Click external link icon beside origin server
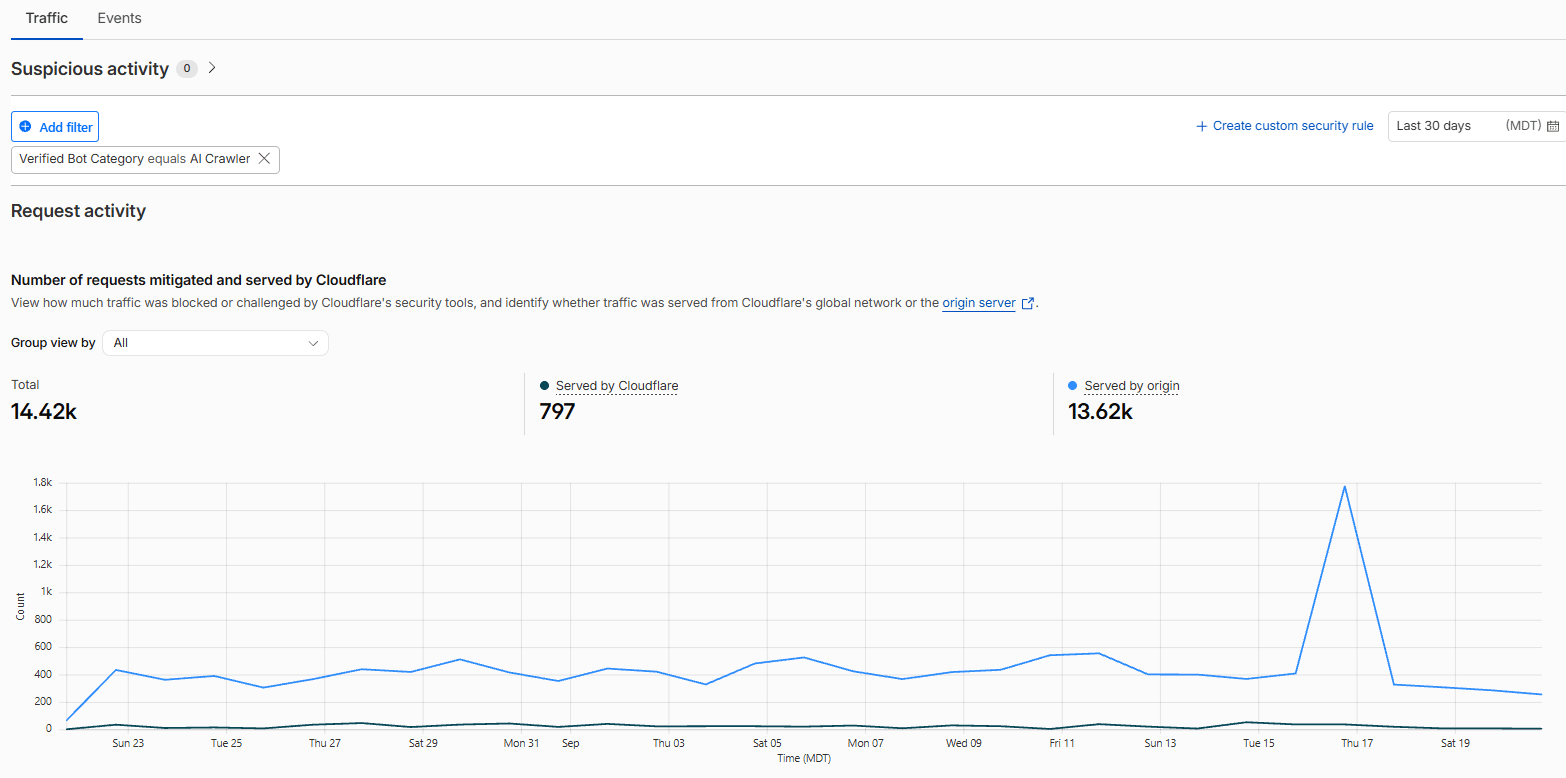 coord(1027,303)
